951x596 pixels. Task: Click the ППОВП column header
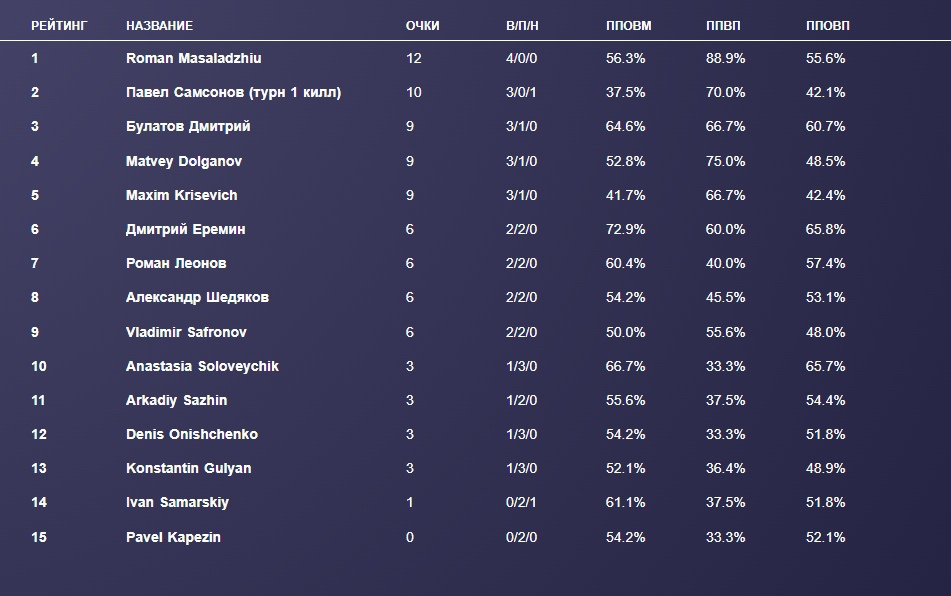[828, 25]
